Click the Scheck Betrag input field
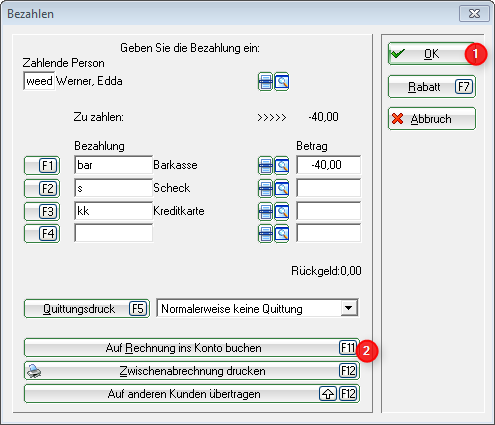Viewport: 495px width, 425px height. click(329, 188)
